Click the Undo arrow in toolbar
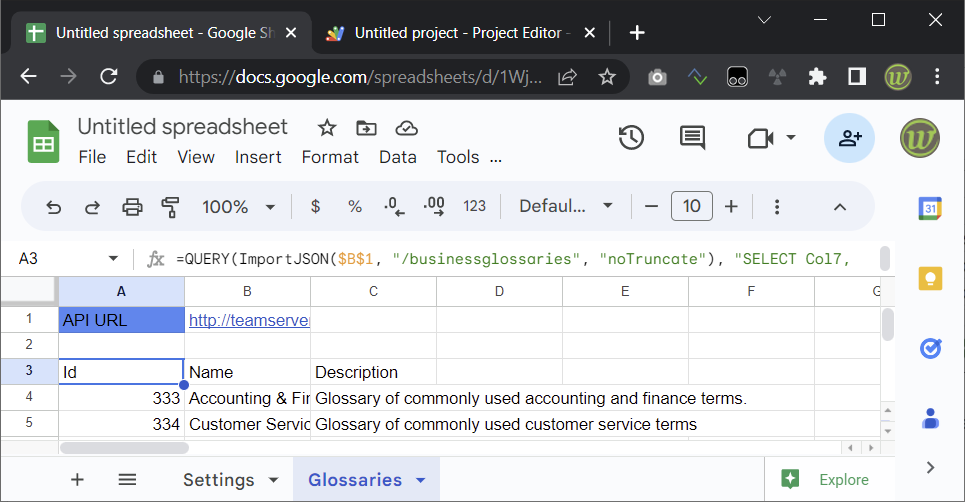965x502 pixels. click(x=54, y=207)
